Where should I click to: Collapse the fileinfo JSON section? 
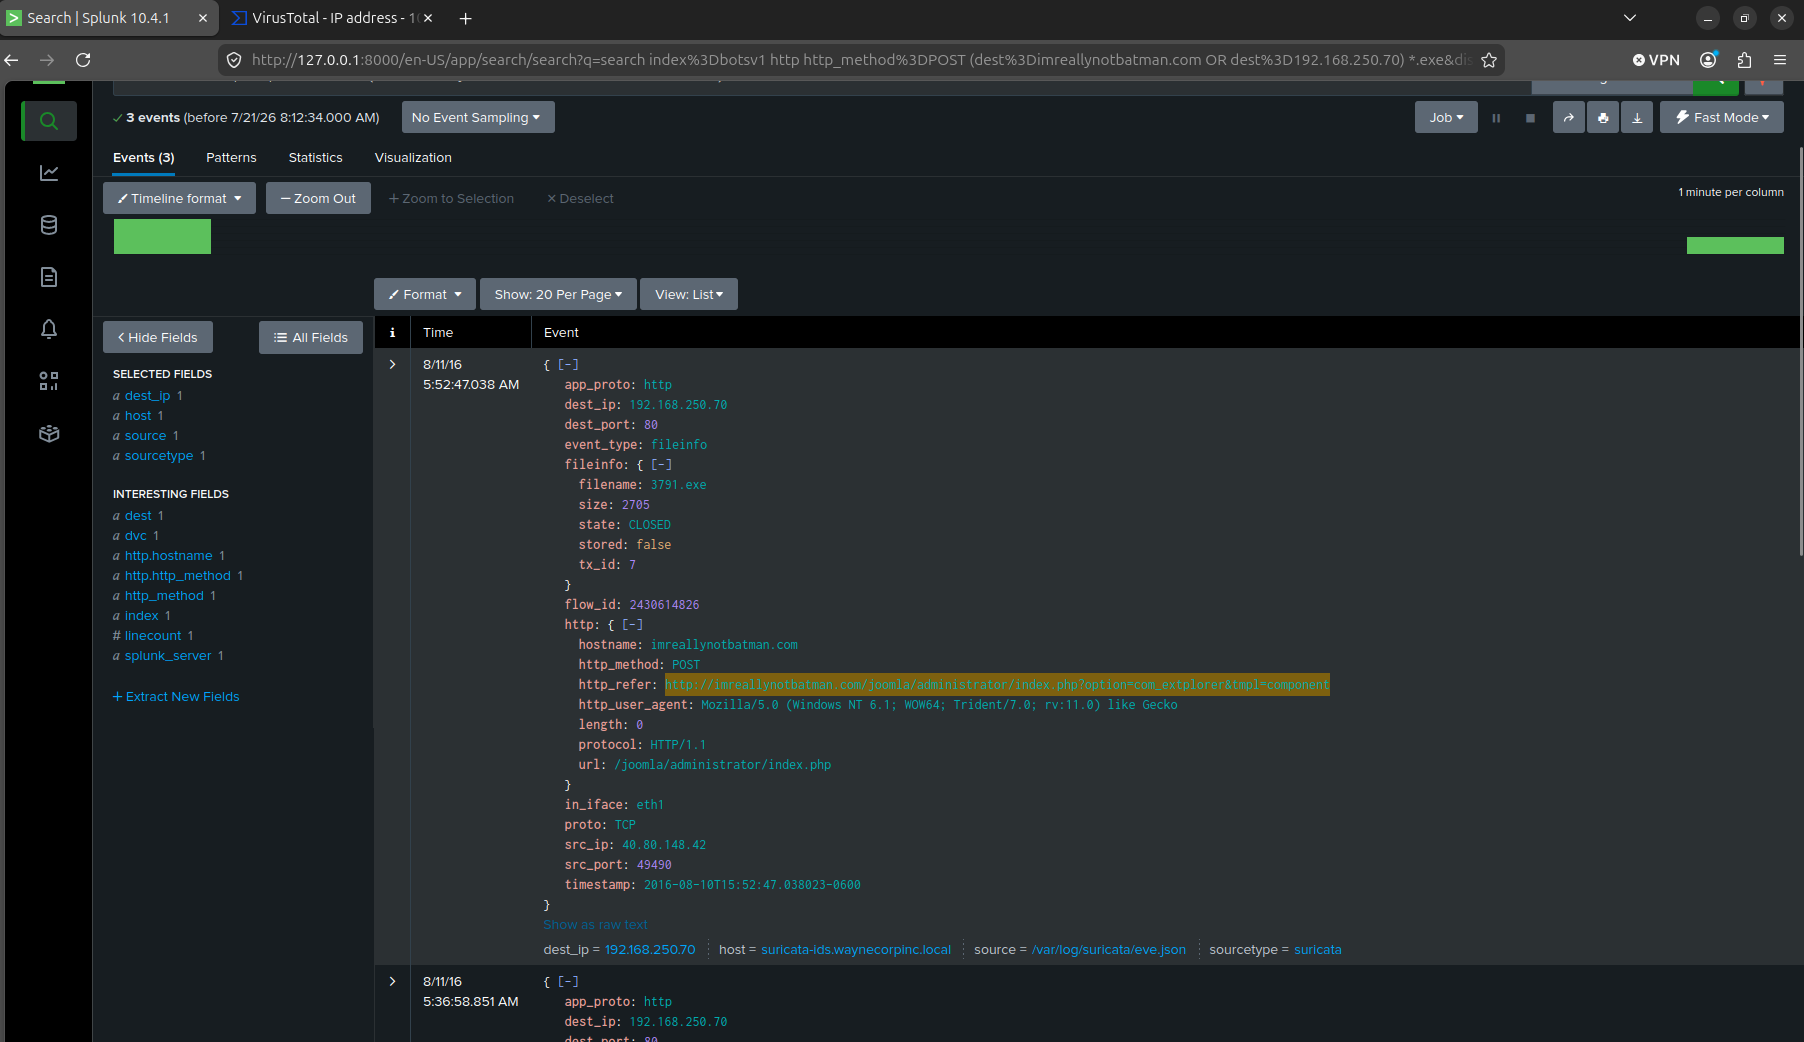661,465
